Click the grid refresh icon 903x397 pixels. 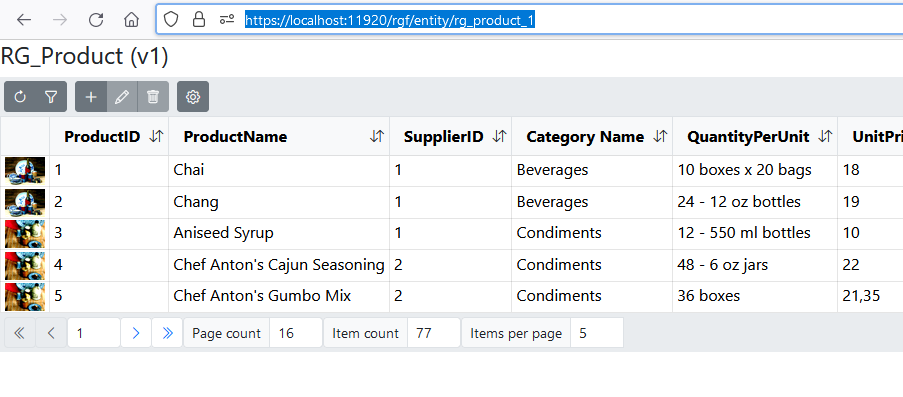pos(20,97)
